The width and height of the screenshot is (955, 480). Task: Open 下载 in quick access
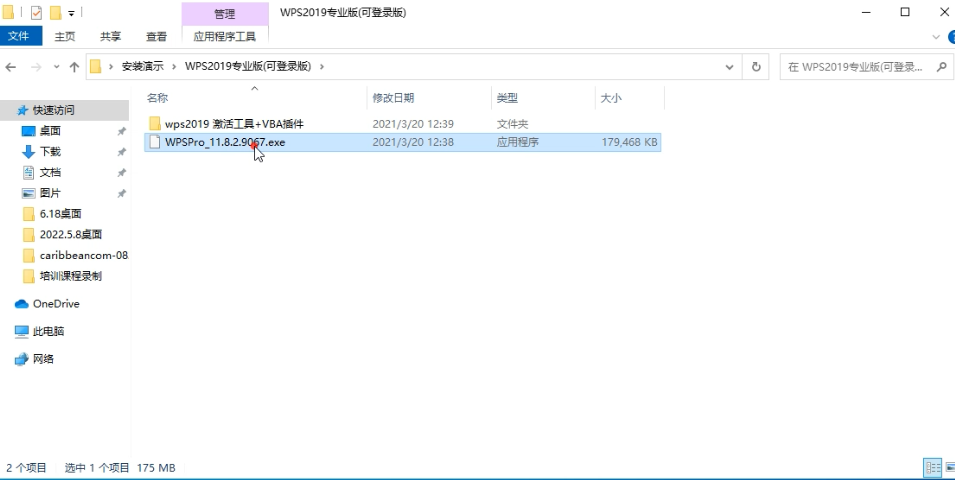coord(50,152)
